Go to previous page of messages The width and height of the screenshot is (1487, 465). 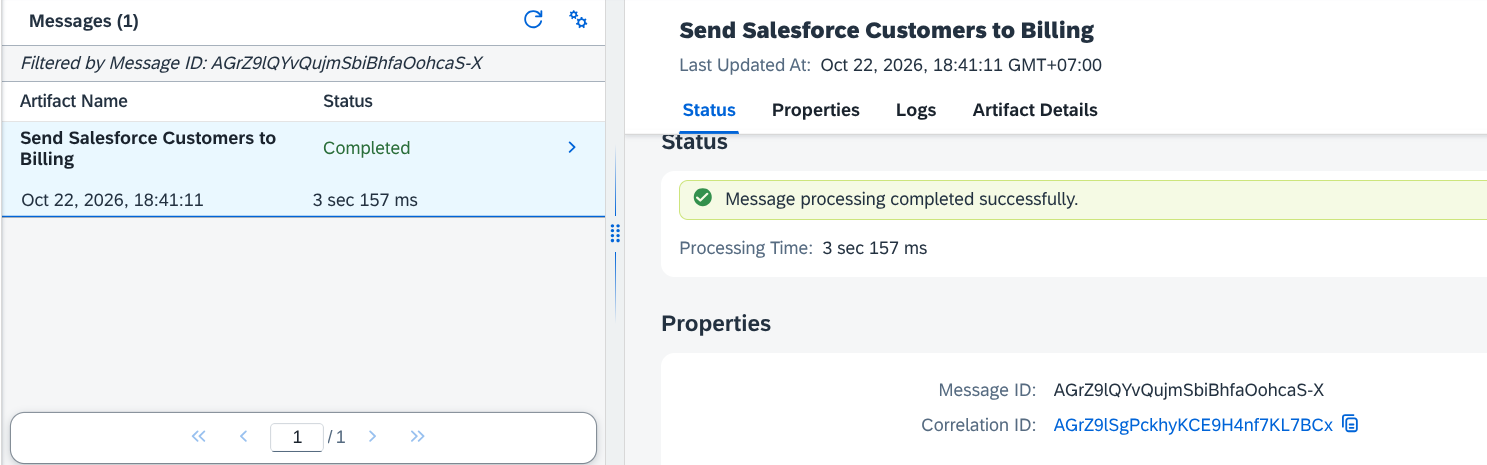[x=243, y=436]
